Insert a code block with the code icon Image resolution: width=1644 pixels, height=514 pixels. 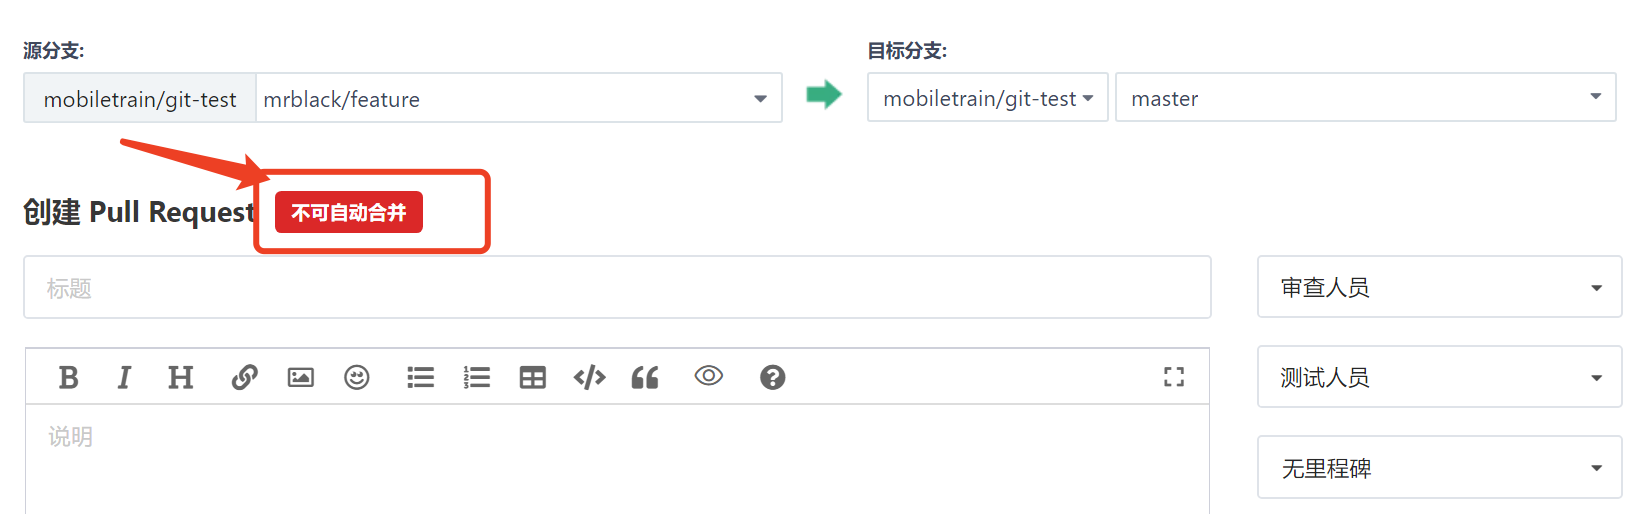pyautogui.click(x=589, y=377)
